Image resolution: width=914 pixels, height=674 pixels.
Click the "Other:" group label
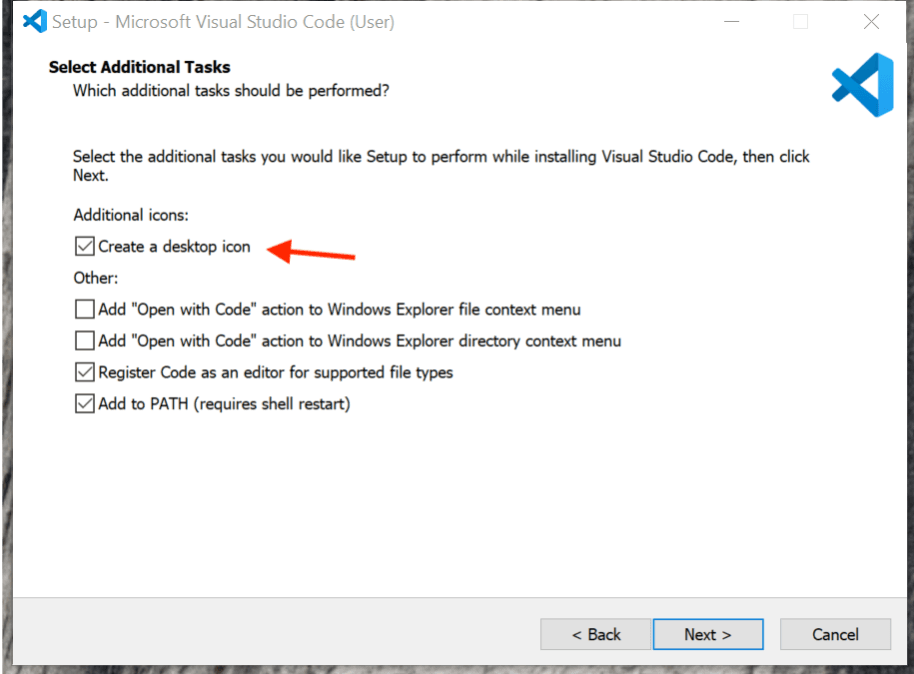click(x=96, y=278)
